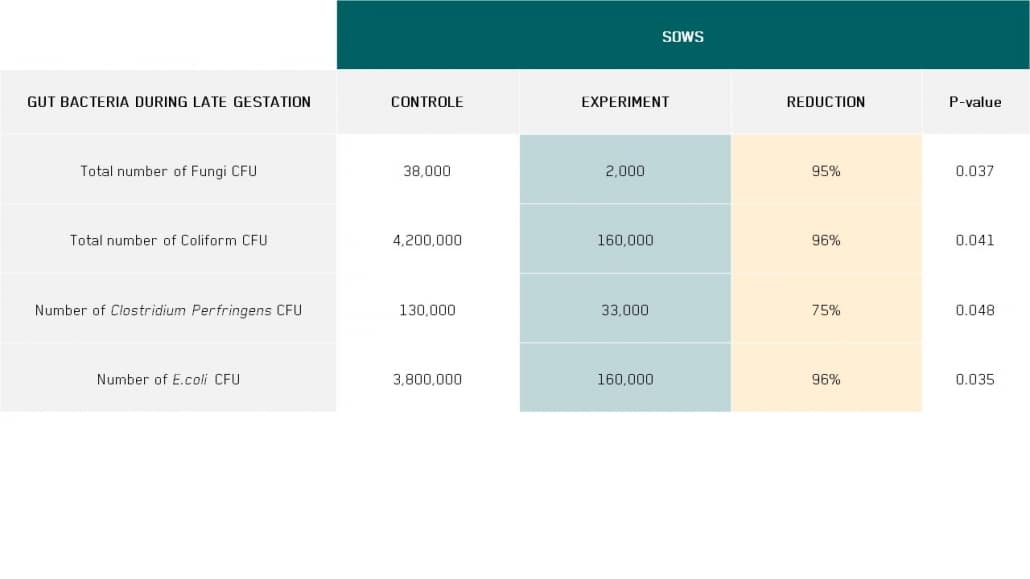Image resolution: width=1030 pixels, height=579 pixels.
Task: Select the 33,000 experiment value cell
Action: click(x=625, y=310)
